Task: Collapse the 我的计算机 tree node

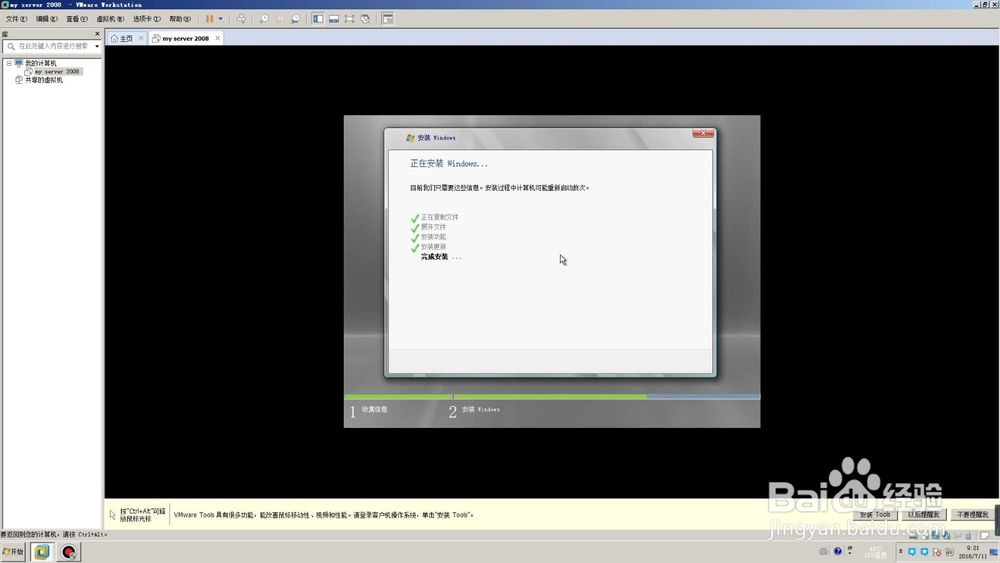Action: click(x=9, y=63)
